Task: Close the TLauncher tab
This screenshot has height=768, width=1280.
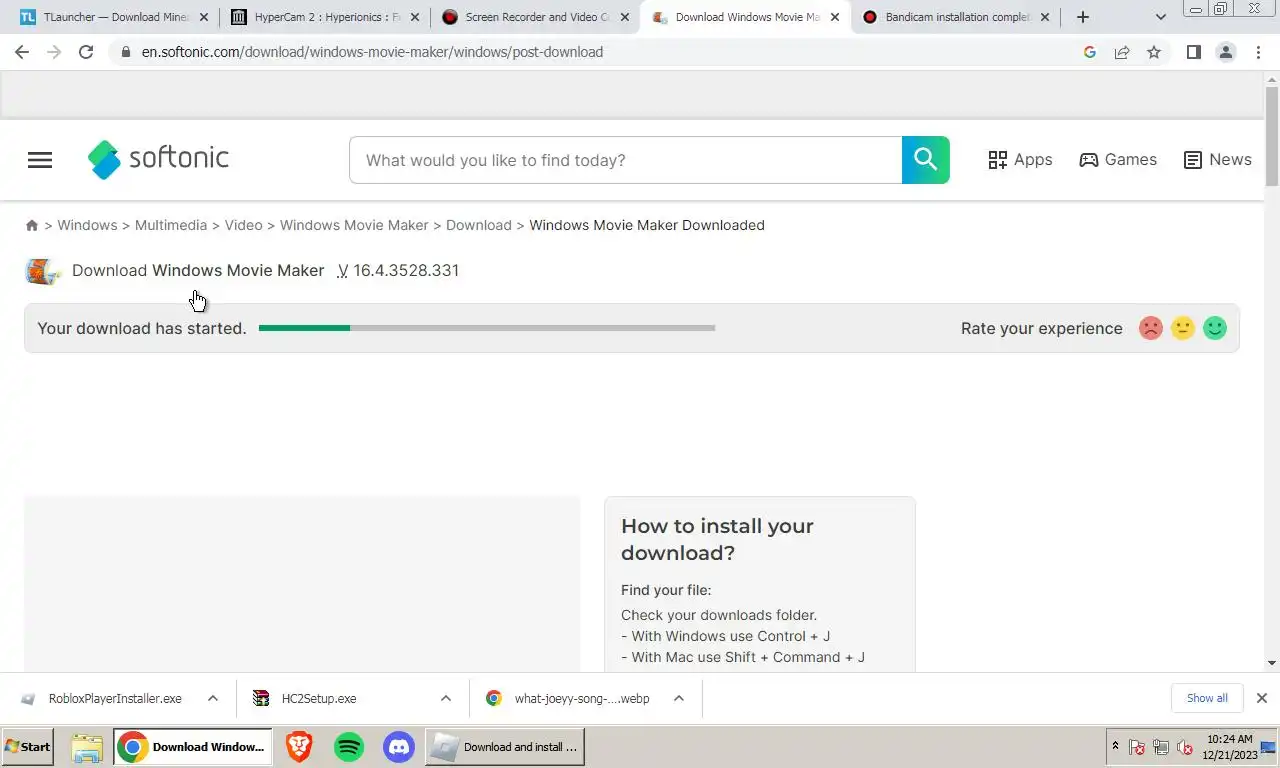Action: (204, 17)
